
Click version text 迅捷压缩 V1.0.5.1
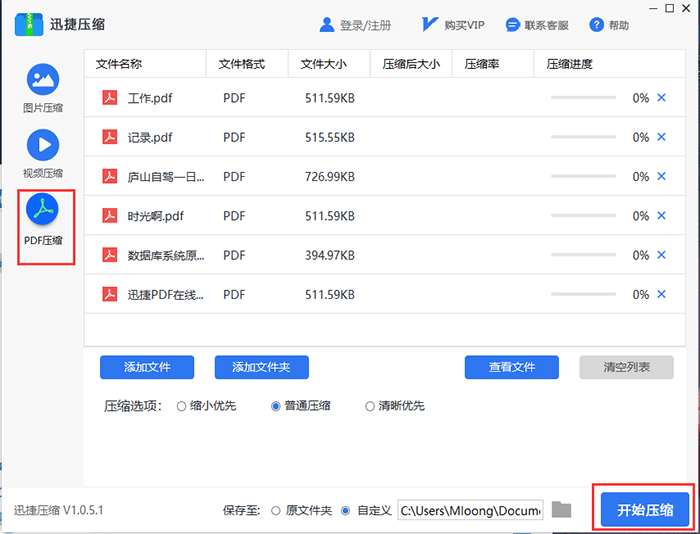click(58, 510)
